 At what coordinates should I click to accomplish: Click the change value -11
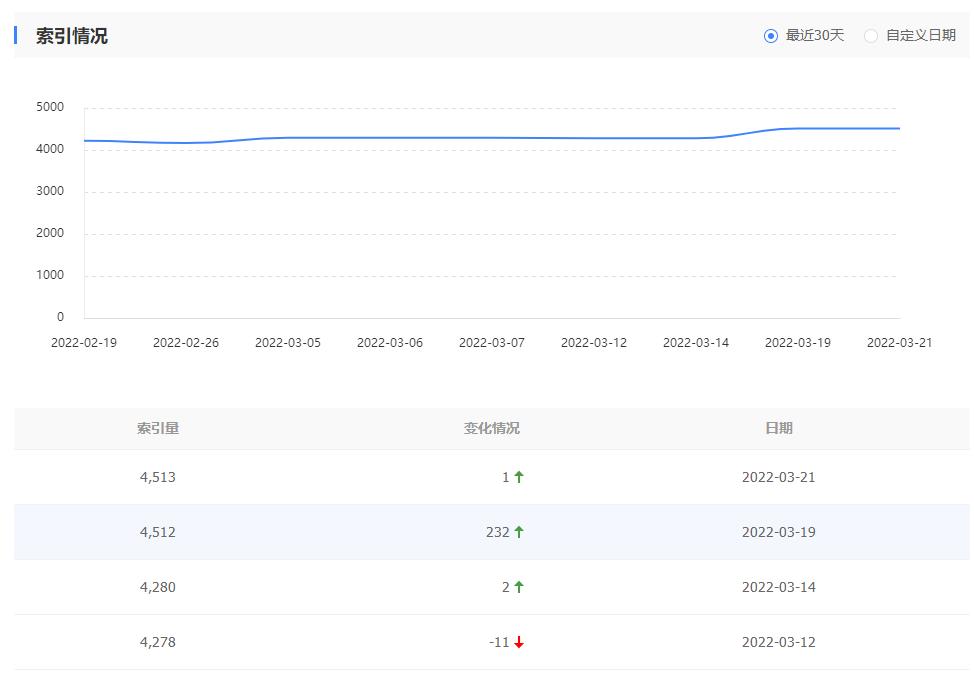499,642
